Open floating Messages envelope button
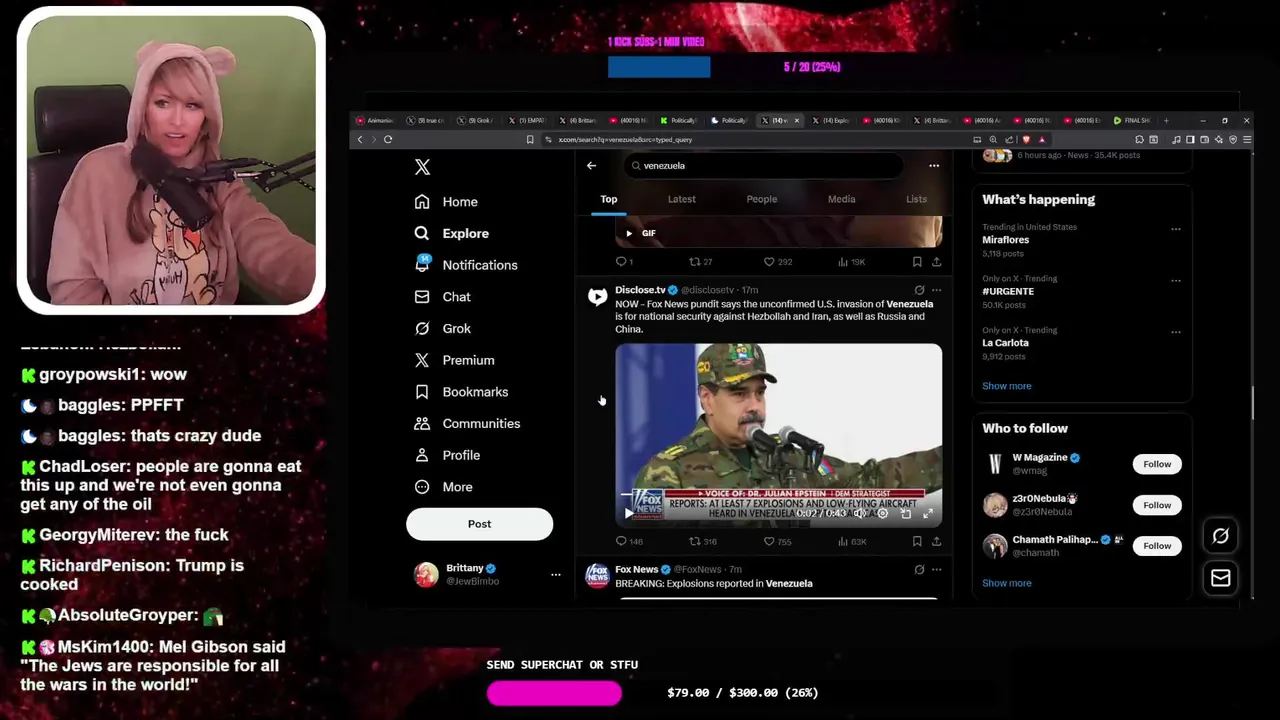Viewport: 1280px width, 720px height. (x=1221, y=578)
